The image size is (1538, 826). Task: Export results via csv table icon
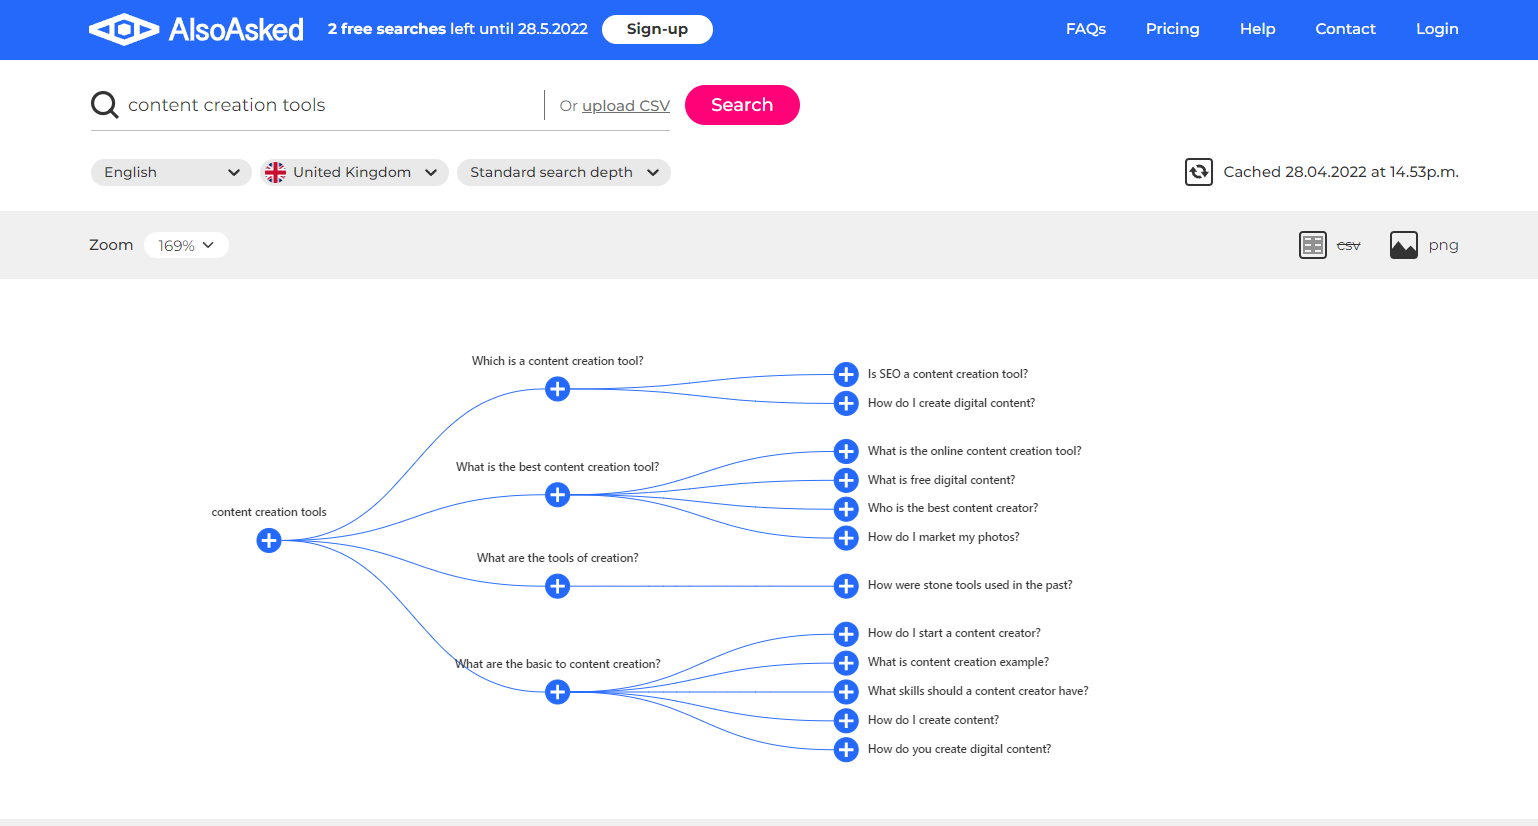tap(1313, 245)
